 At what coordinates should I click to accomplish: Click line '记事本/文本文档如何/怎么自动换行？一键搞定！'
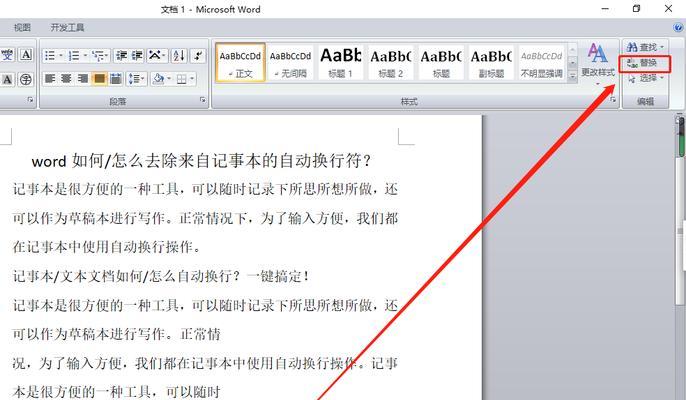tap(161, 276)
